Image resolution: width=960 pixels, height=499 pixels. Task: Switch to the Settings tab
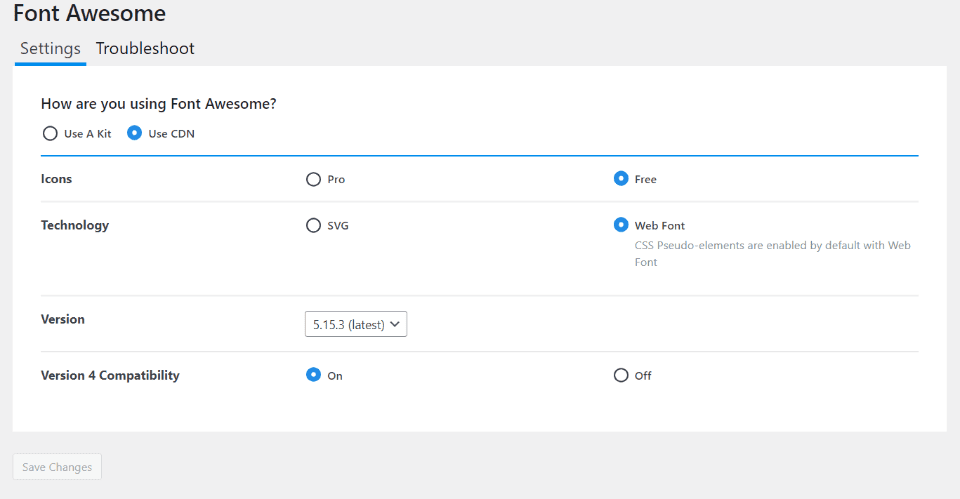(x=50, y=49)
